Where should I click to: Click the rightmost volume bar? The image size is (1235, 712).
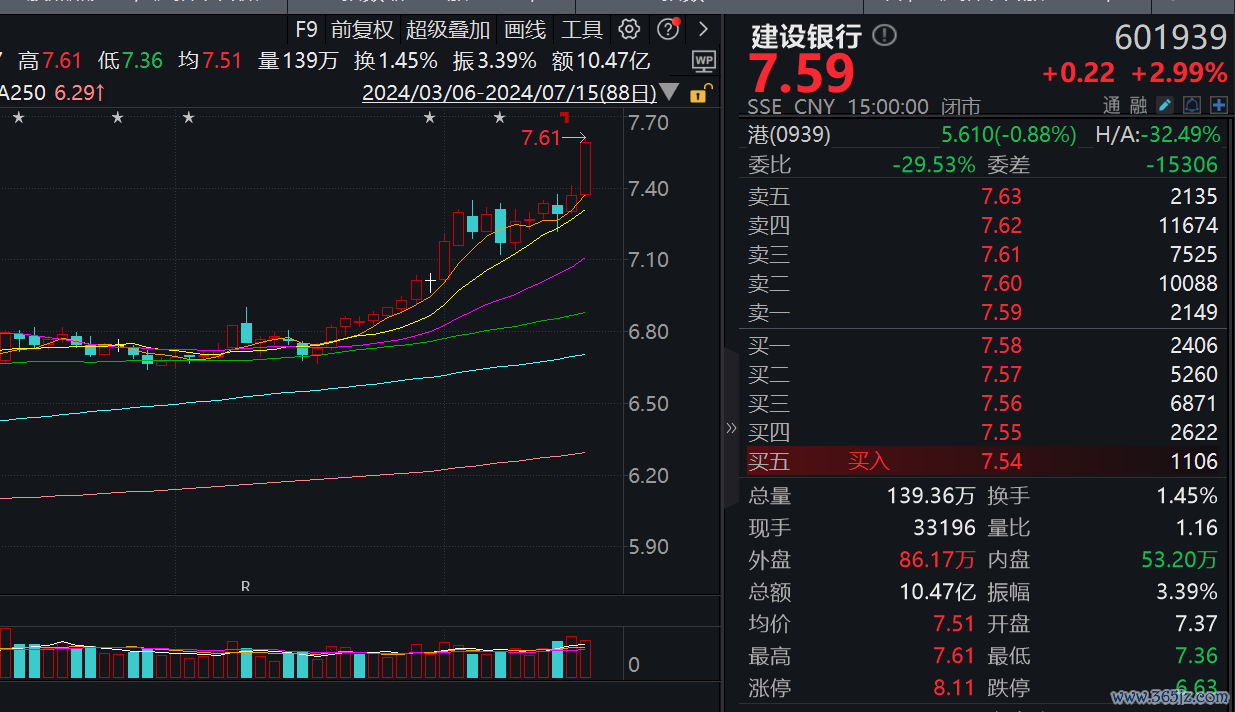(x=586, y=659)
